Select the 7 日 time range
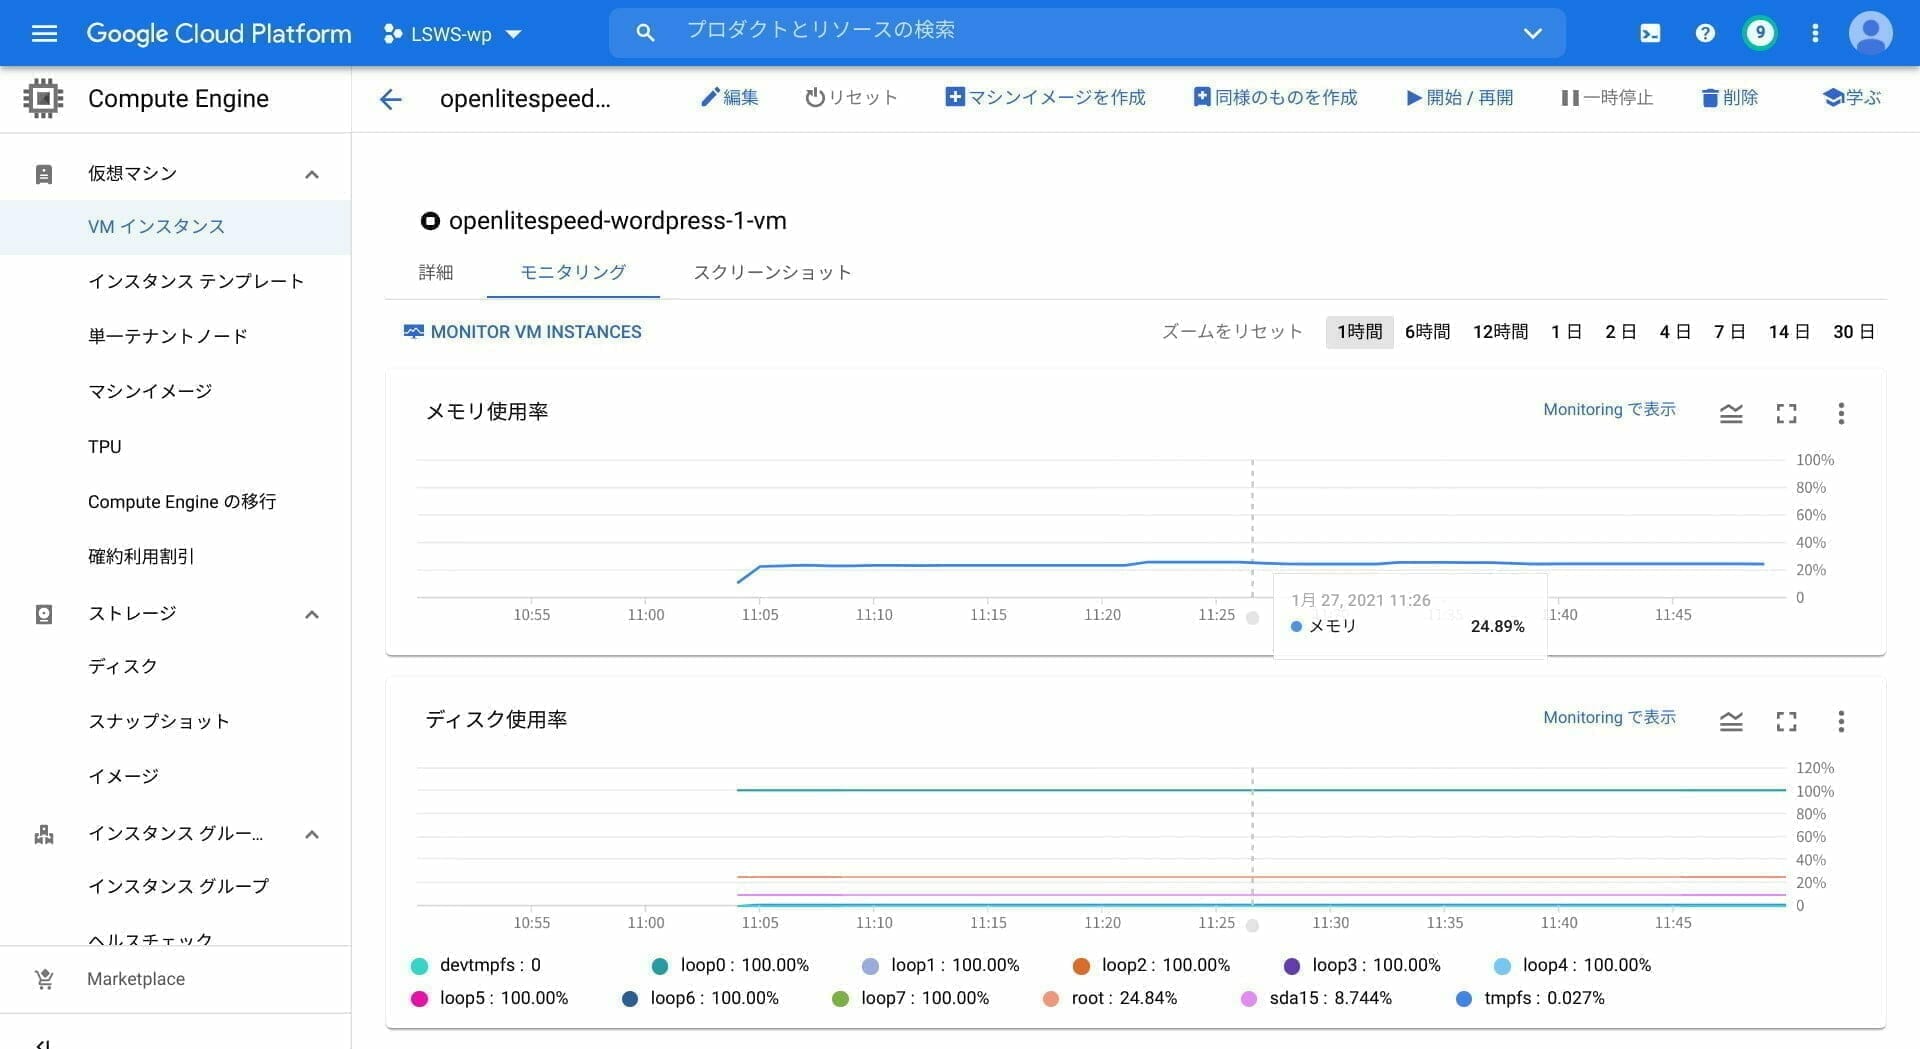Image resolution: width=1920 pixels, height=1049 pixels. point(1729,332)
